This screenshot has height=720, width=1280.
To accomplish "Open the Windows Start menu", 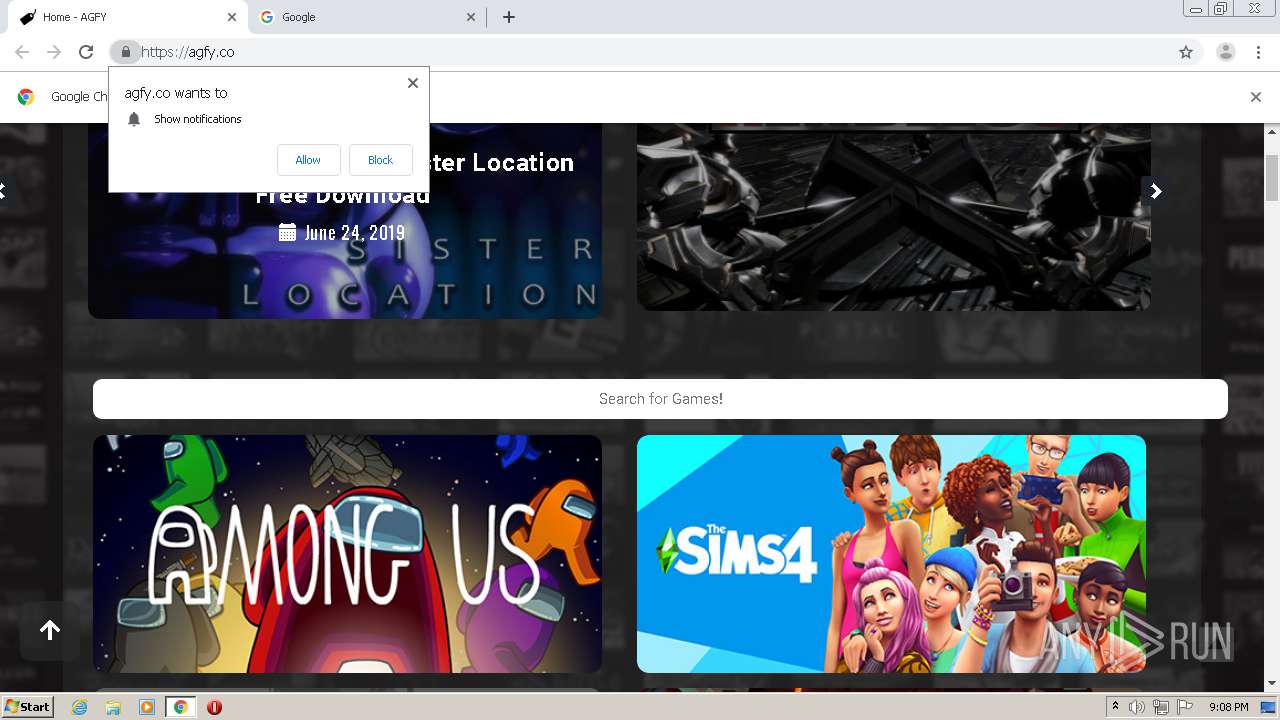I will tap(28, 707).
